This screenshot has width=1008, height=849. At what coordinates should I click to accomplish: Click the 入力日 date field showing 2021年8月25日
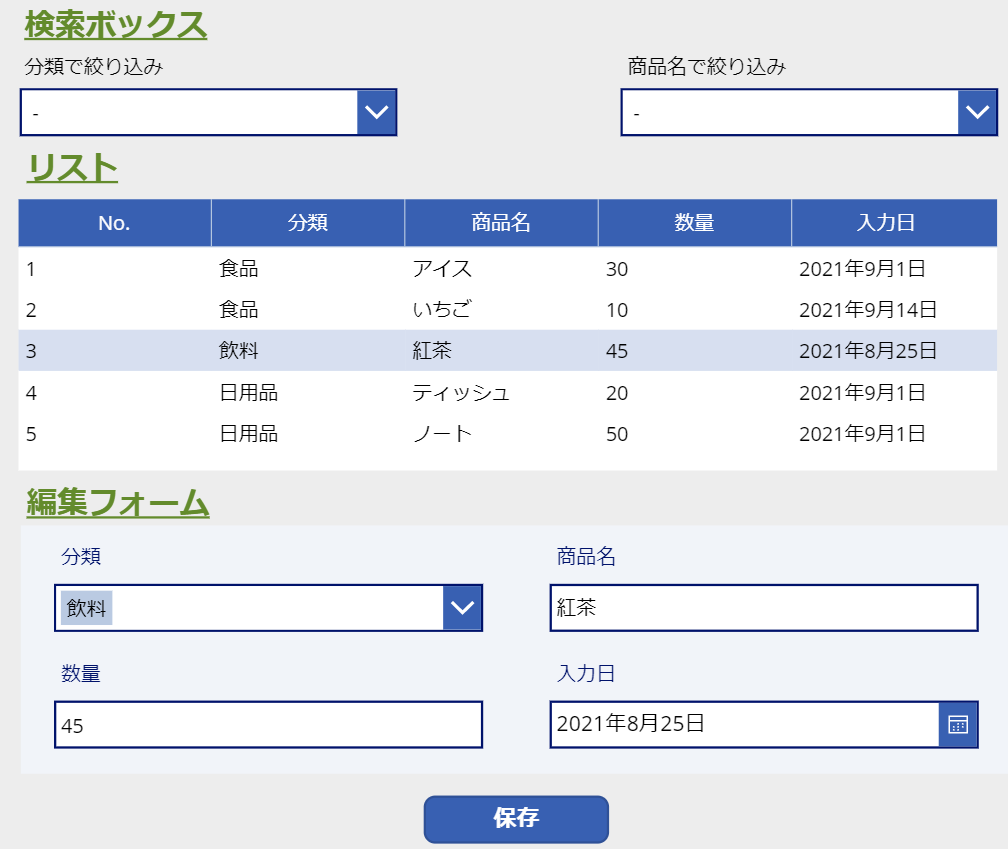[x=740, y=724]
